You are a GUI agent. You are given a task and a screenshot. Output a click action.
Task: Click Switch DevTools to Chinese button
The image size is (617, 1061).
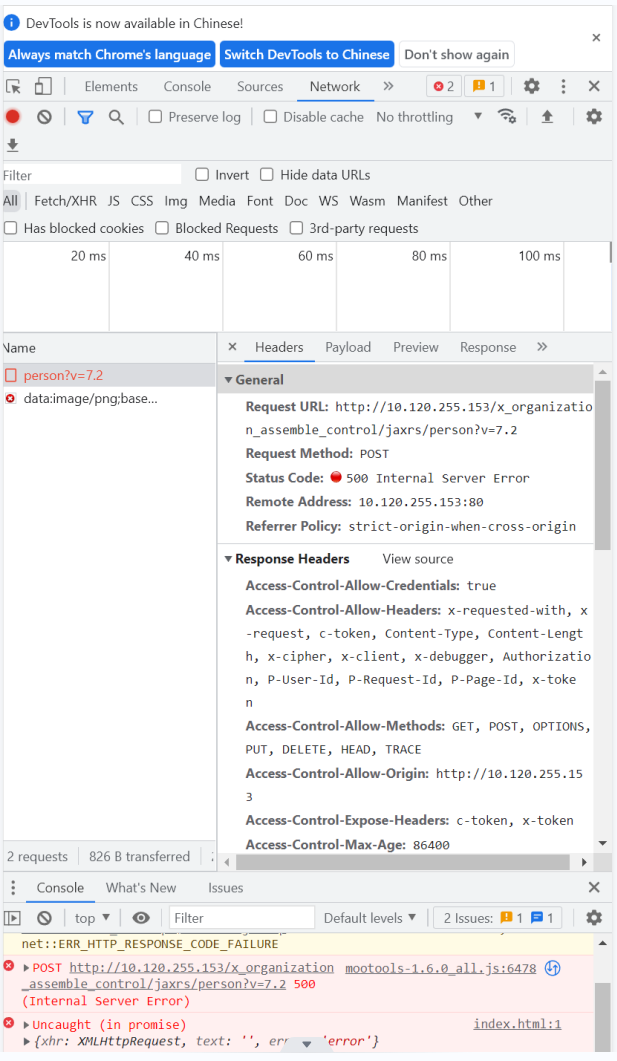[307, 54]
